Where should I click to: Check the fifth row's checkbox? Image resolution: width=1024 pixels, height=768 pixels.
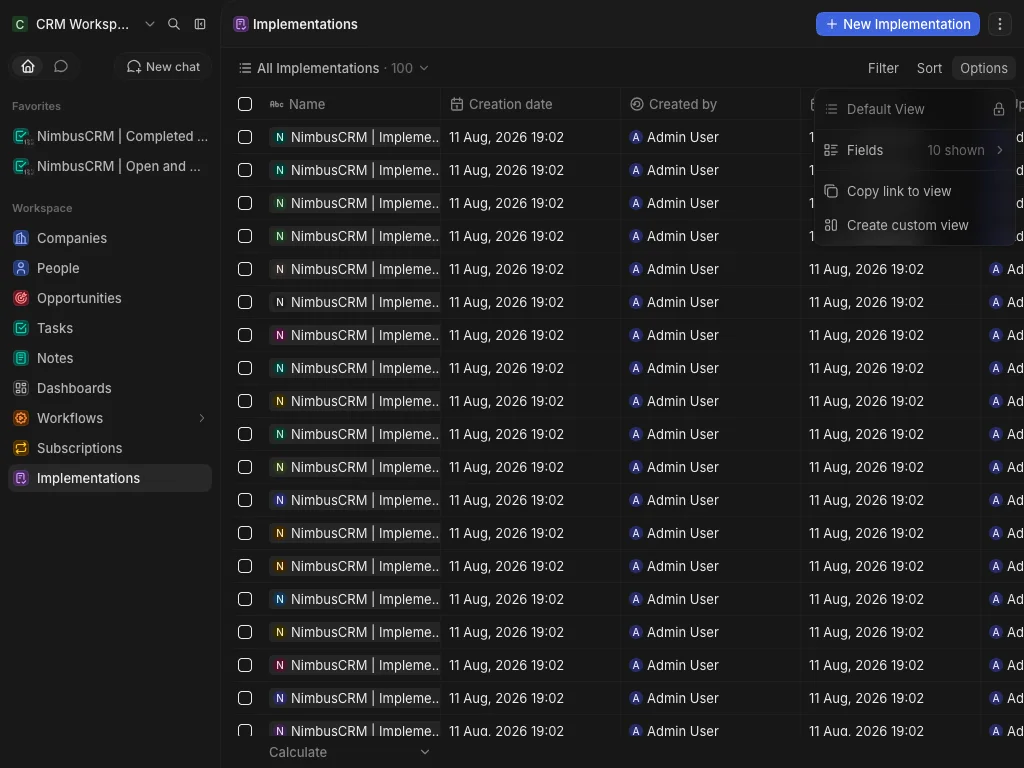tap(245, 269)
